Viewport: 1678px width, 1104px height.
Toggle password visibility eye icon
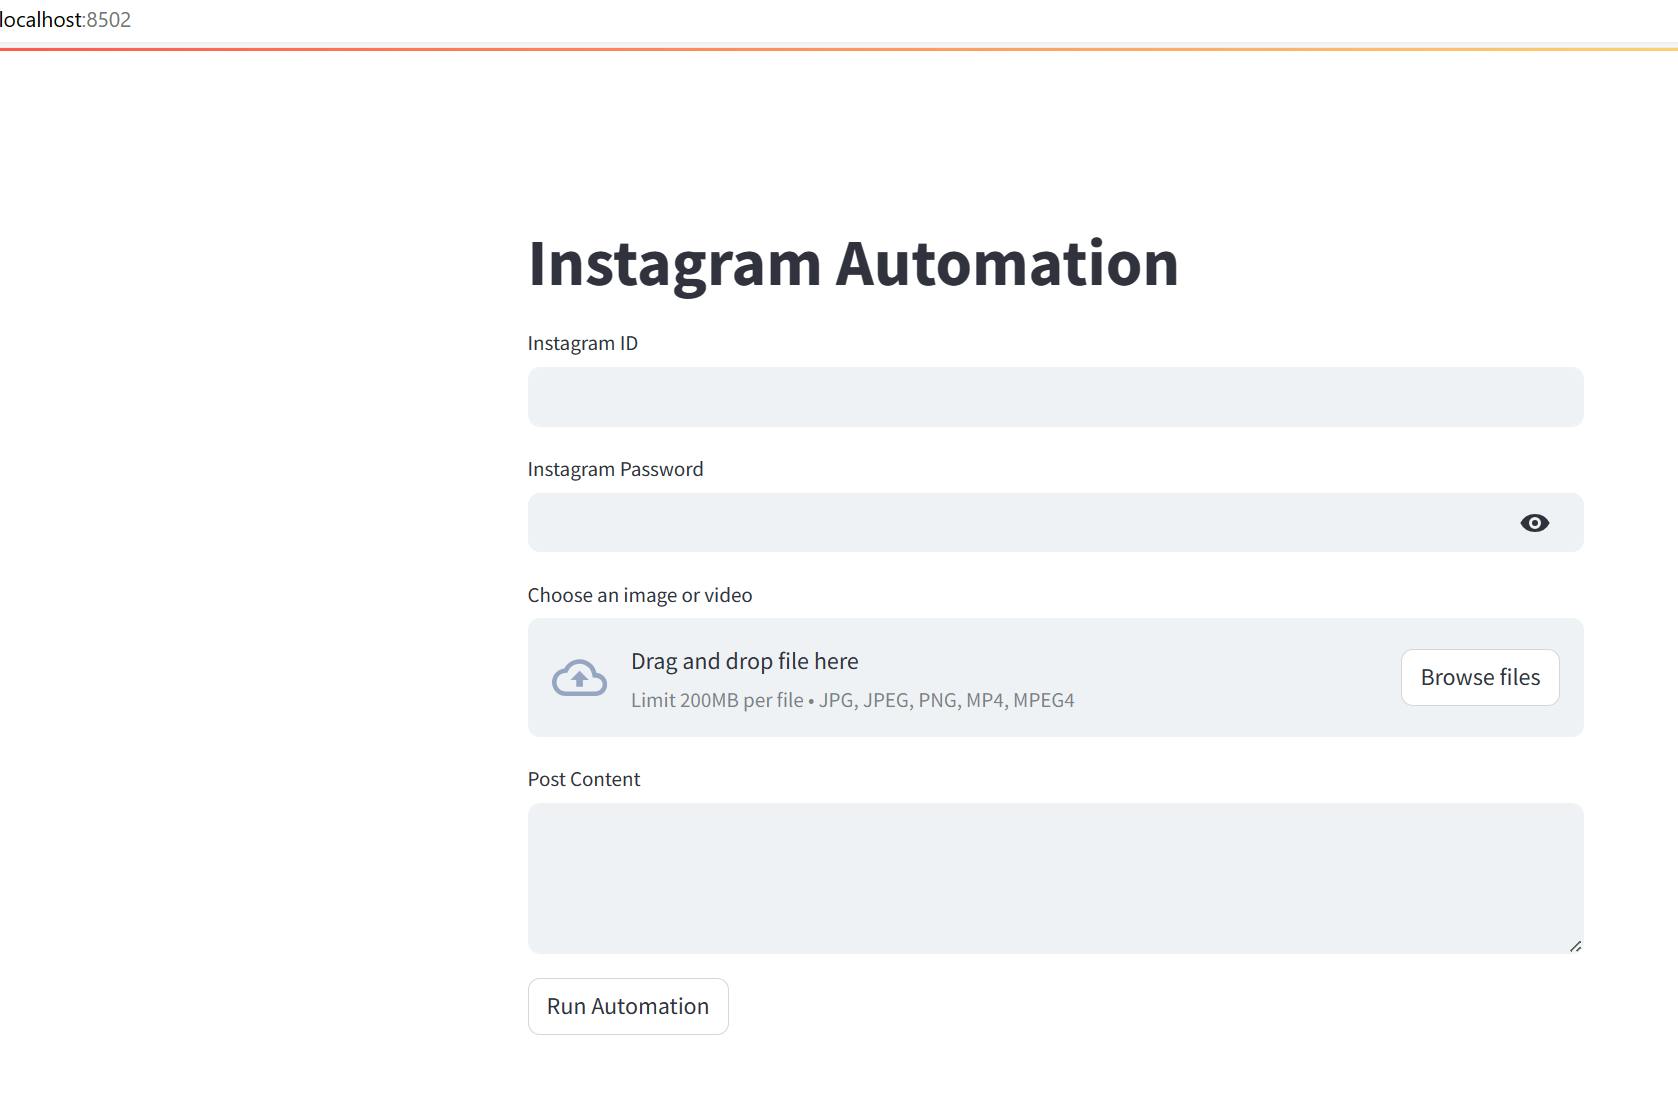1534,523
